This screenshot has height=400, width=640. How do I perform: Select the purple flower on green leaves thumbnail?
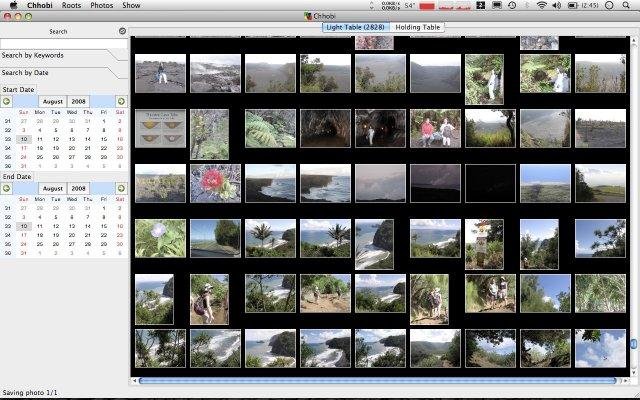160,238
